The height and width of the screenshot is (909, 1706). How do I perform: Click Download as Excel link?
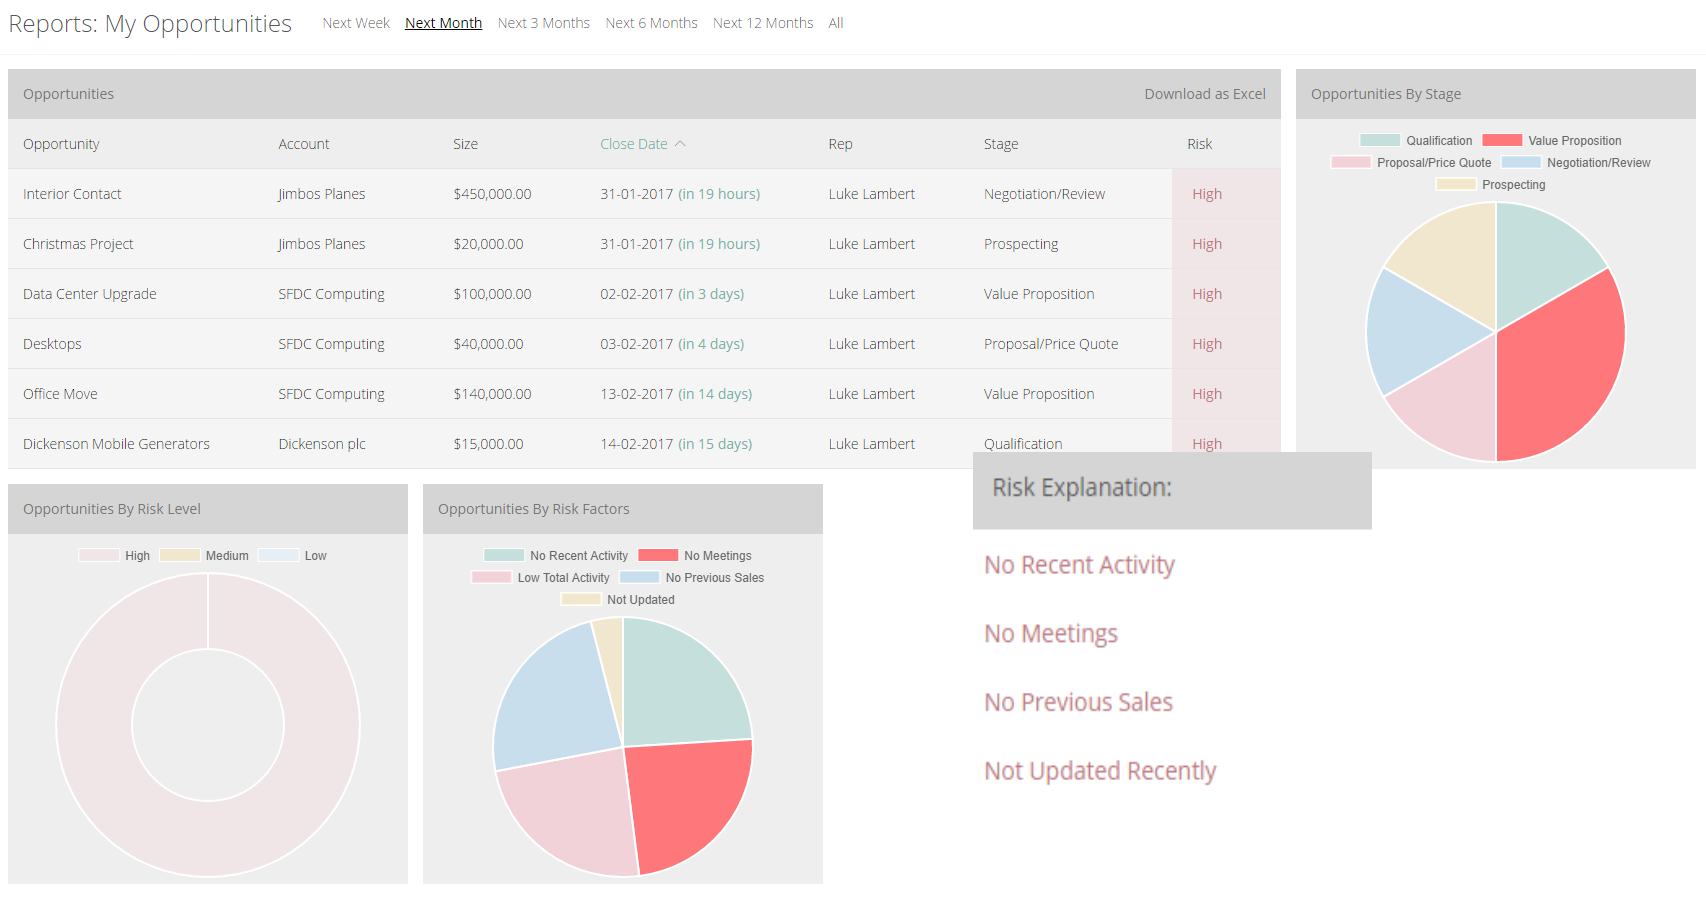pyautogui.click(x=1205, y=94)
